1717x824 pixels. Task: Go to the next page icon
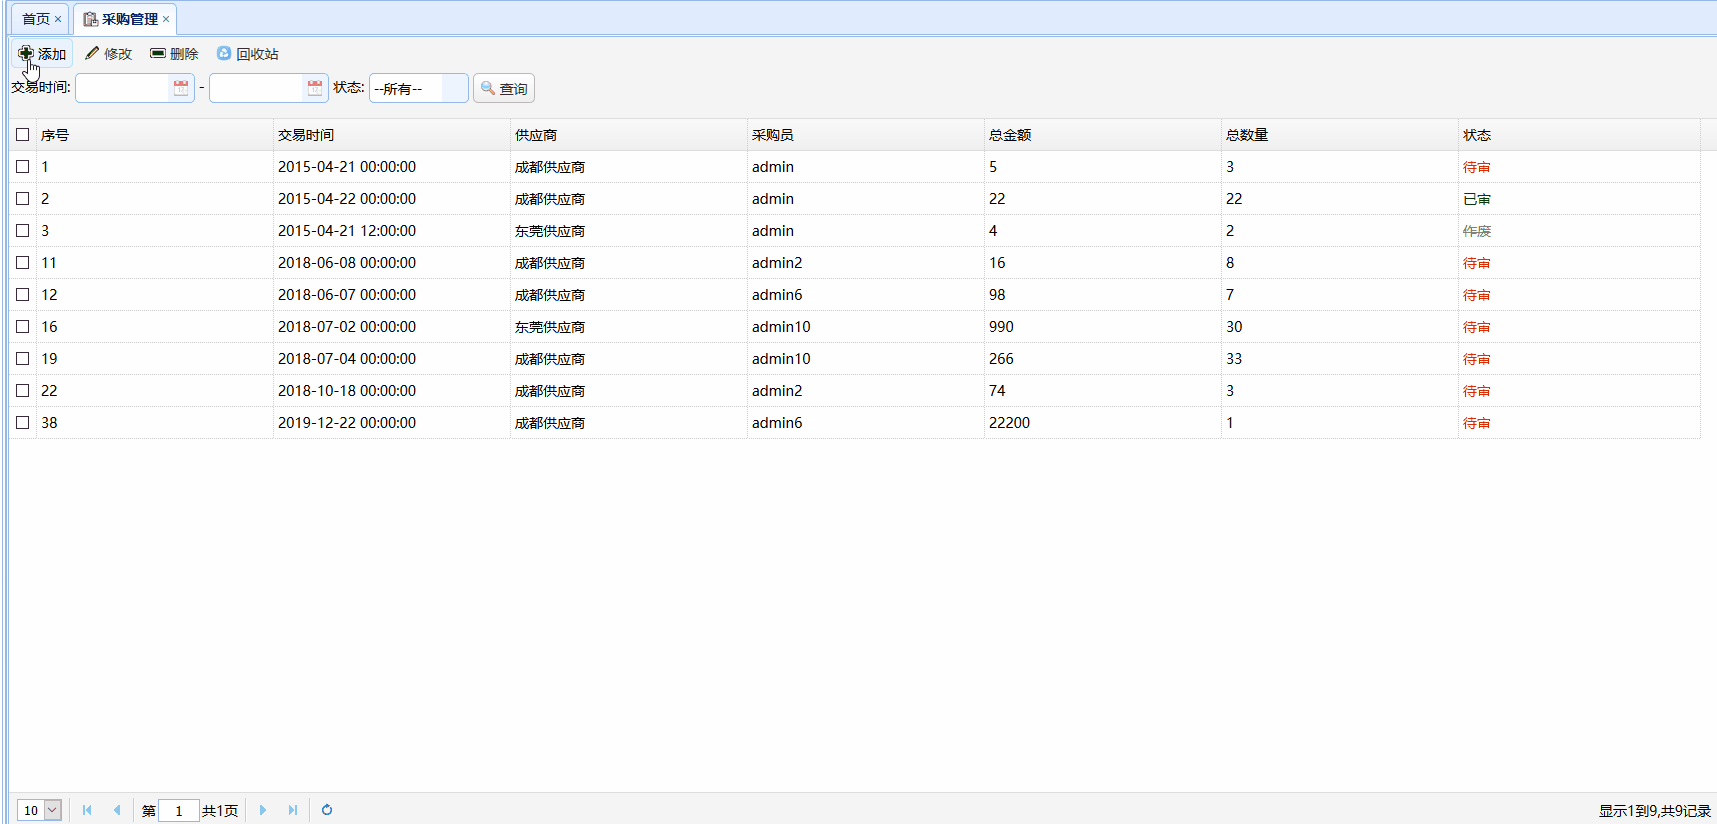tap(263, 810)
